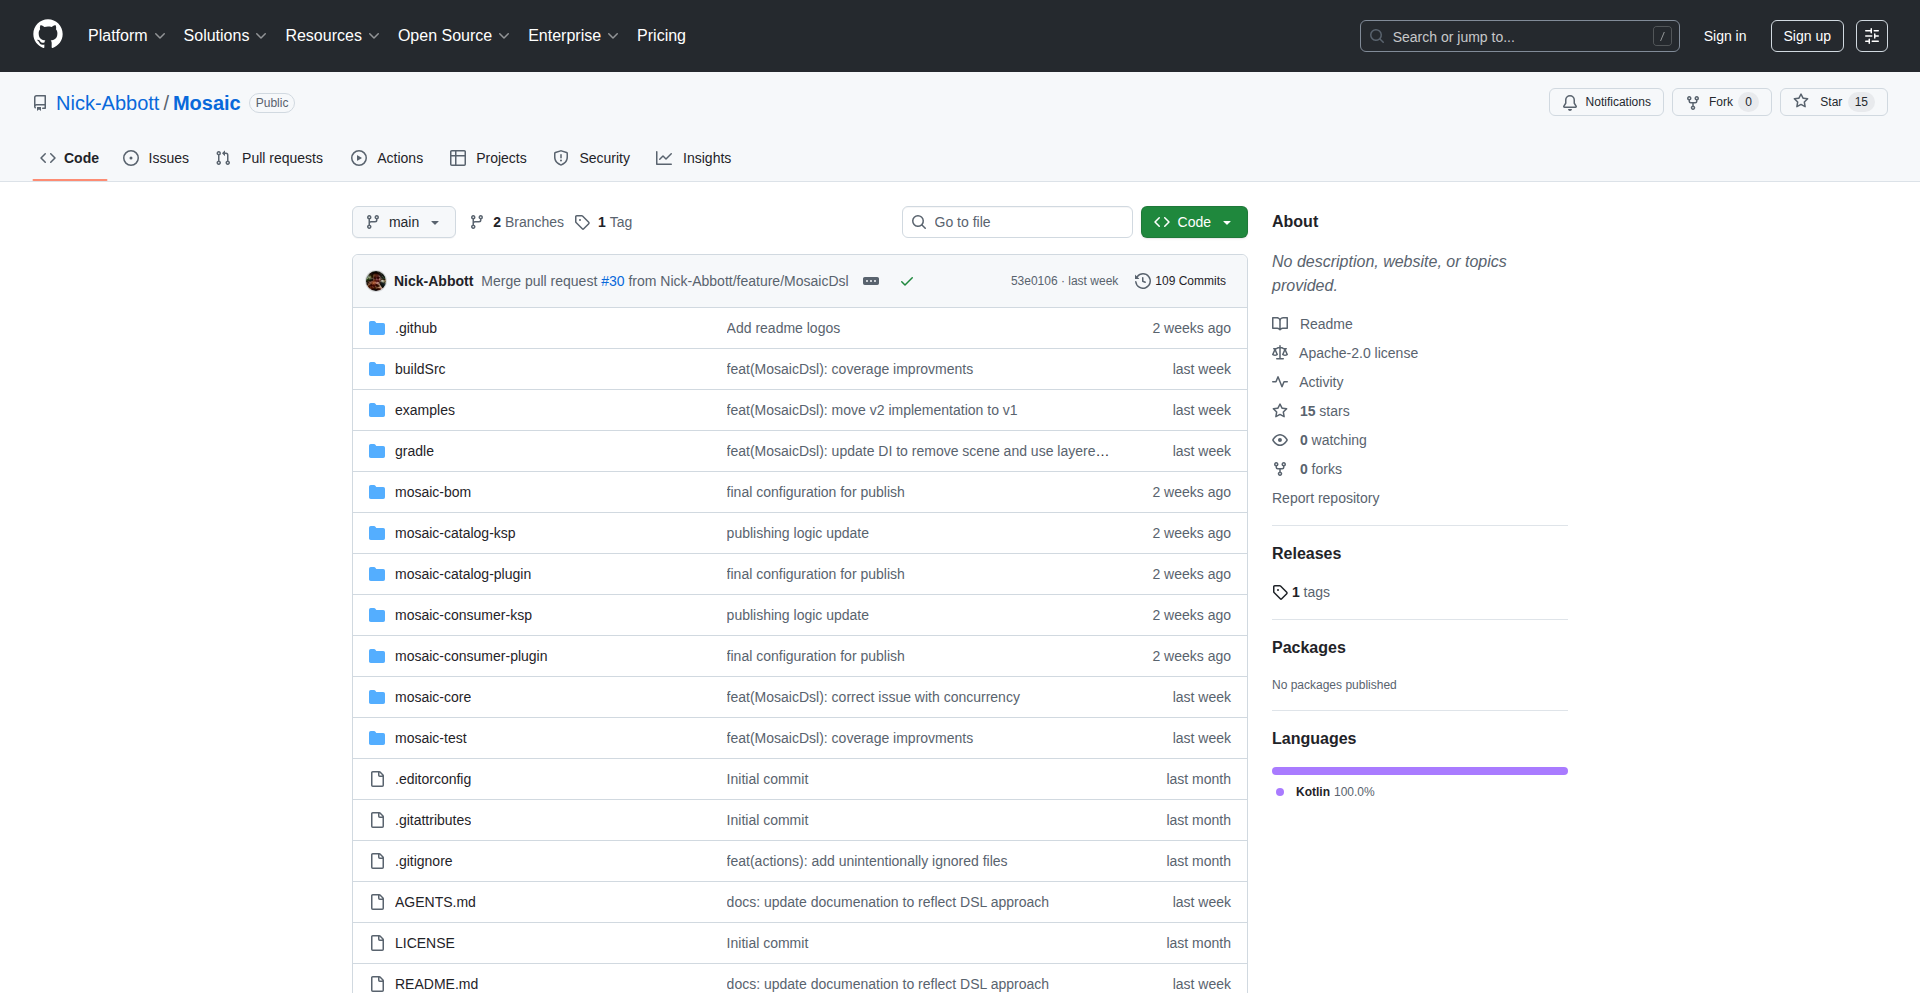Click the AGENTS.md file icon
The width and height of the screenshot is (1920, 993).
[x=377, y=902]
